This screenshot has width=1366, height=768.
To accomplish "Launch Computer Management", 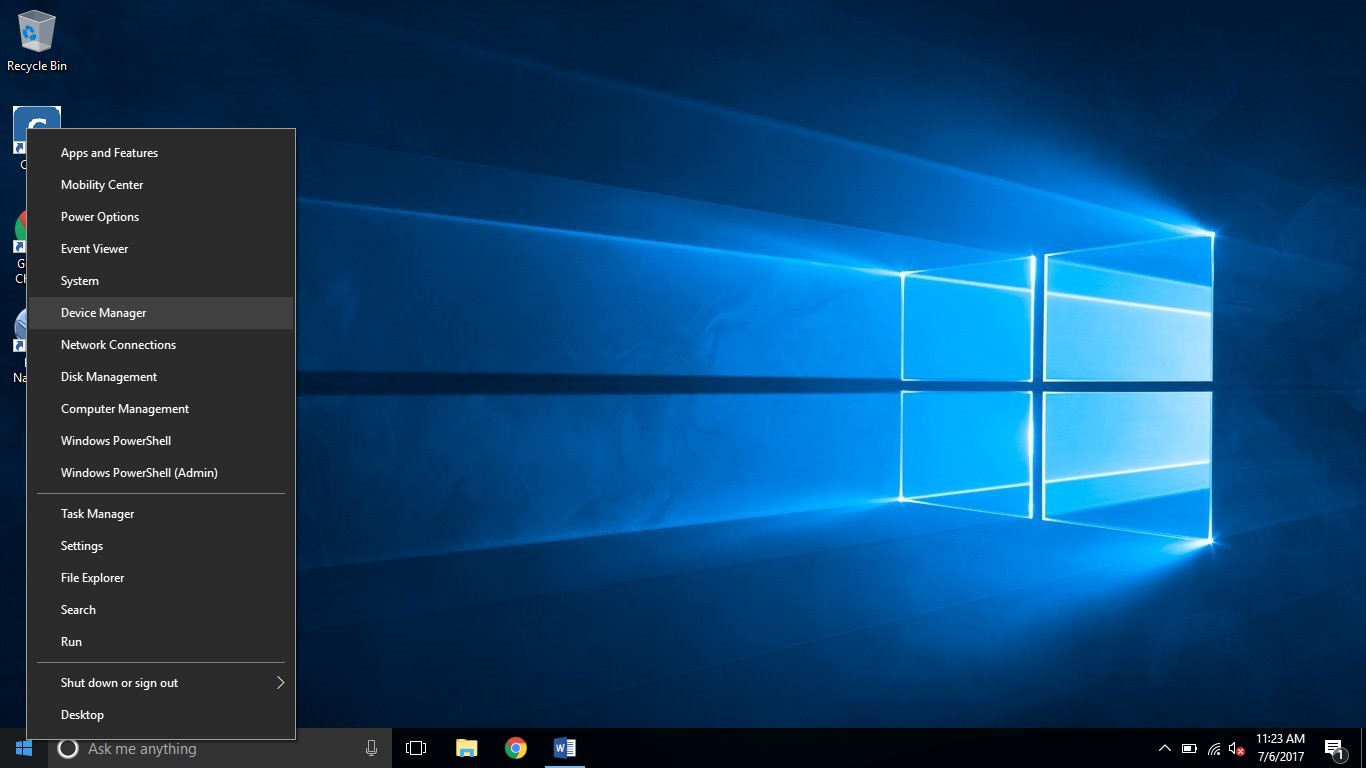I will (161, 409).
